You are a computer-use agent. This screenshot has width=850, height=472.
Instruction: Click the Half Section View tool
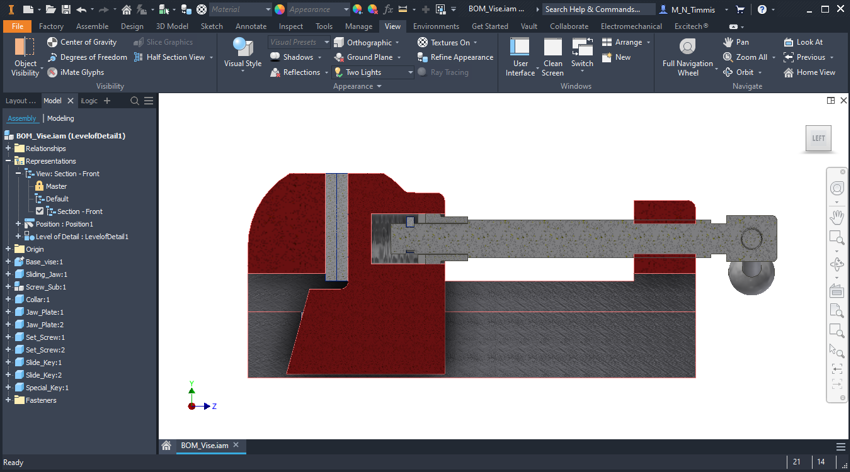(x=170, y=57)
